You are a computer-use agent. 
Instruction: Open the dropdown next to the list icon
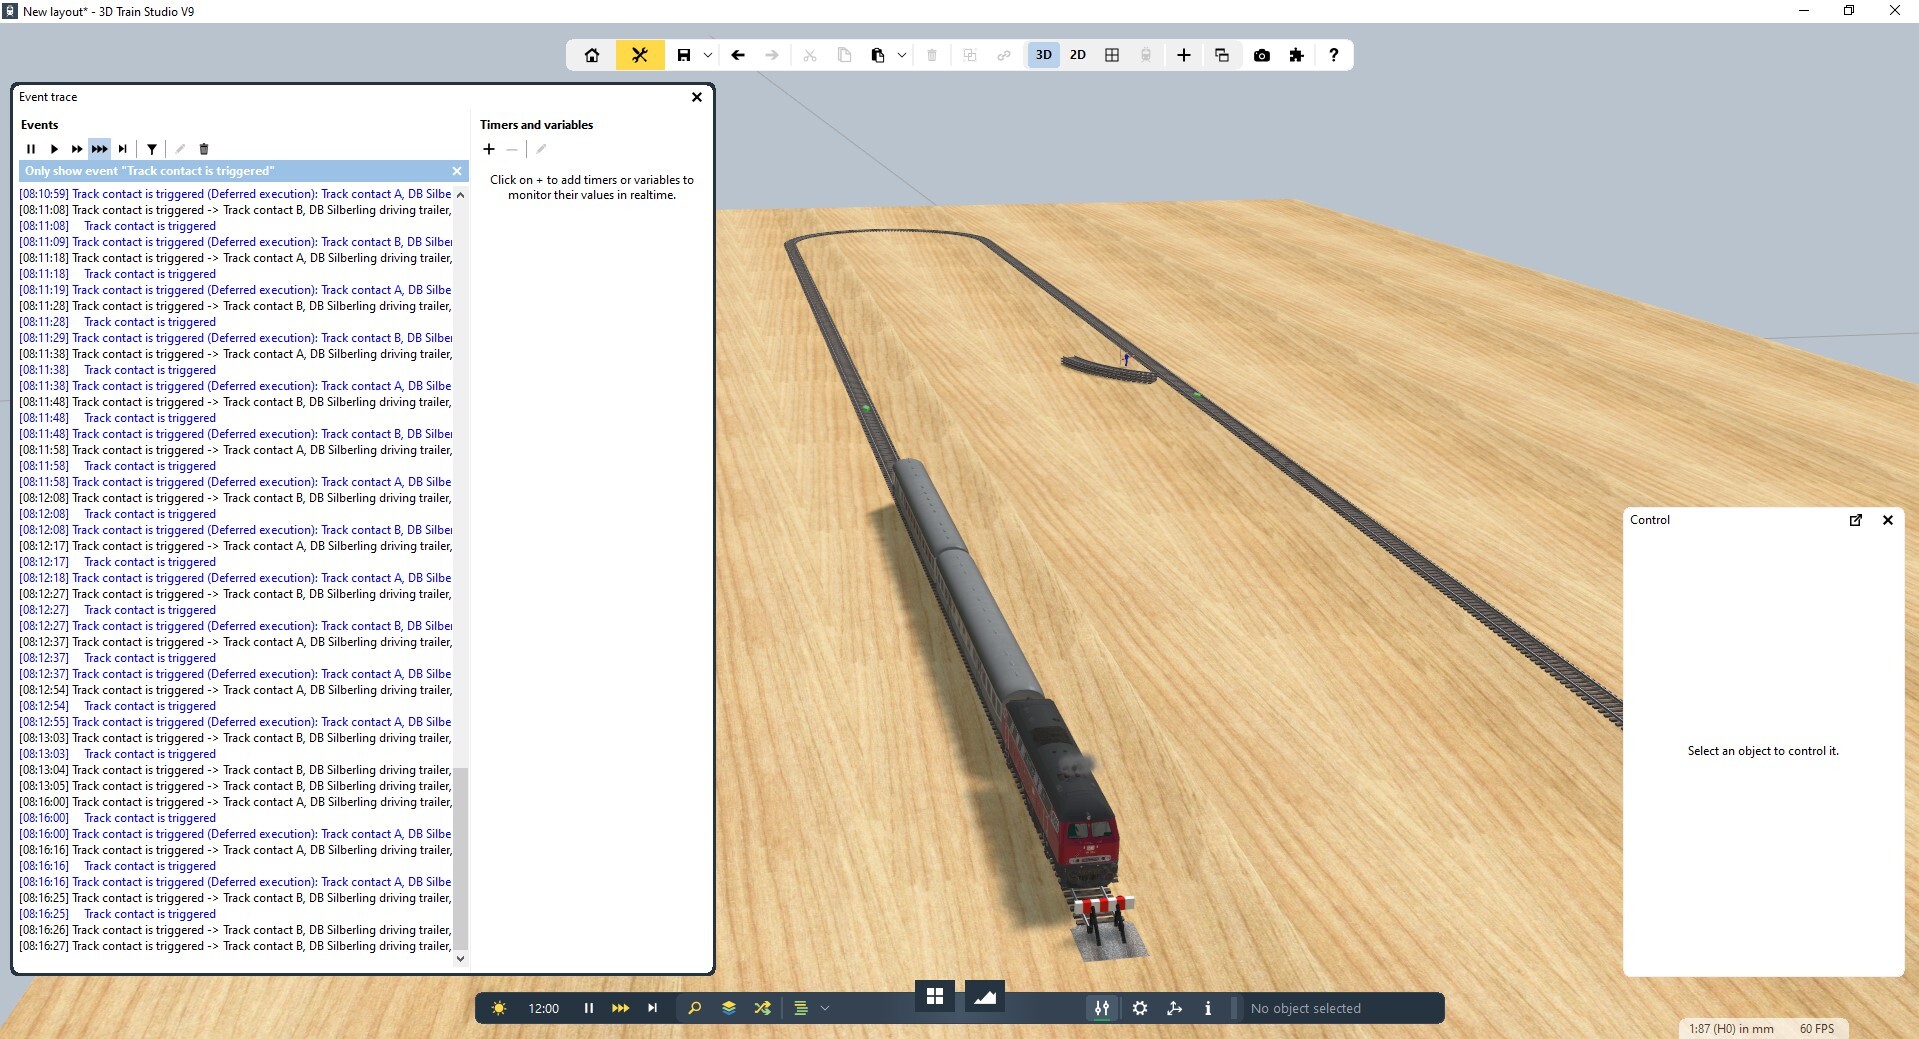click(825, 1008)
